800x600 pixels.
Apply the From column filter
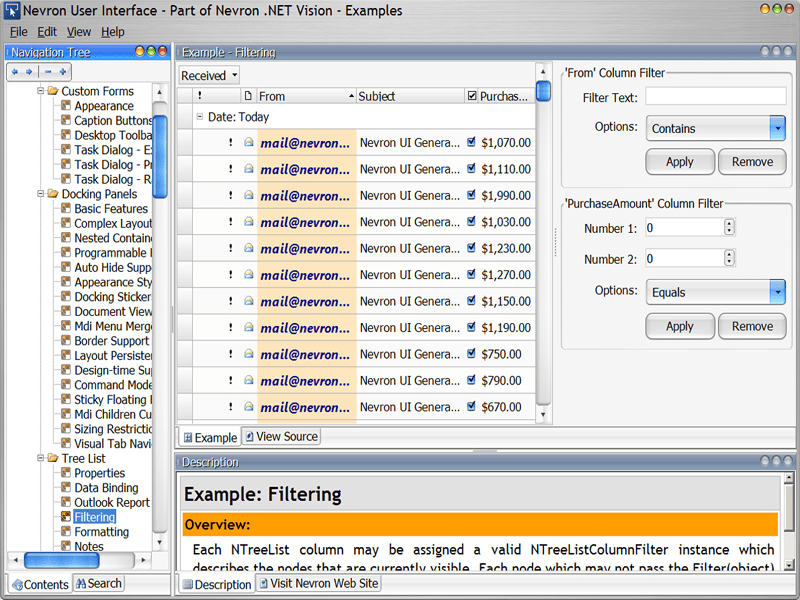[x=680, y=162]
